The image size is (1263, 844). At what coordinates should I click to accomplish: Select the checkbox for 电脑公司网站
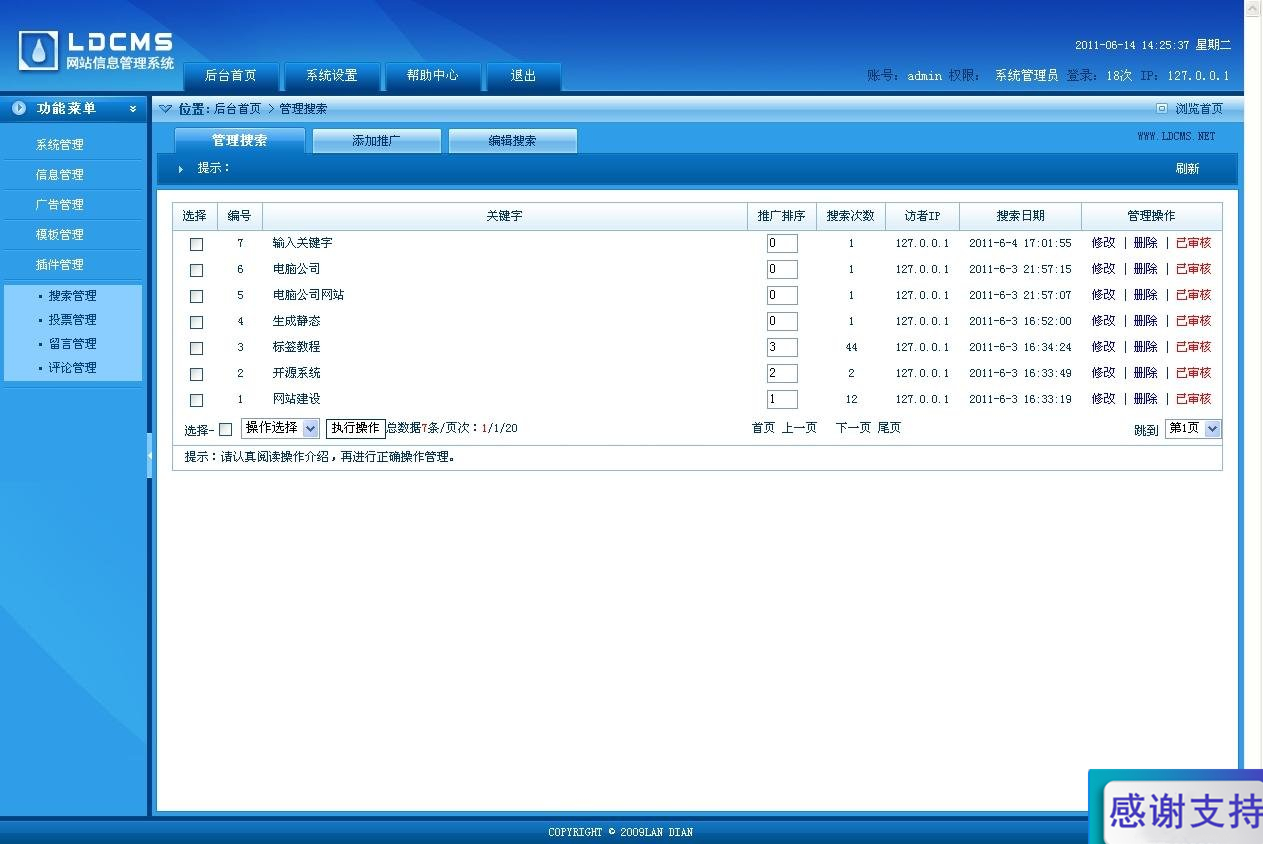[x=196, y=296]
